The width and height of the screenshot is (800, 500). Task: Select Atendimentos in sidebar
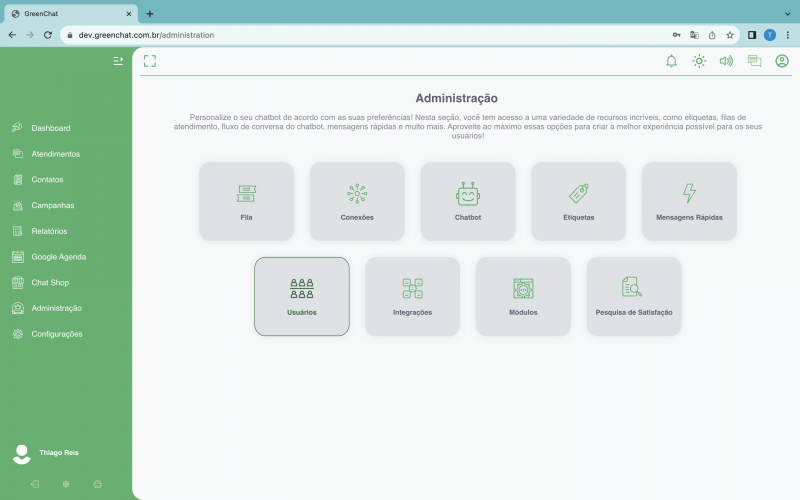tap(55, 154)
